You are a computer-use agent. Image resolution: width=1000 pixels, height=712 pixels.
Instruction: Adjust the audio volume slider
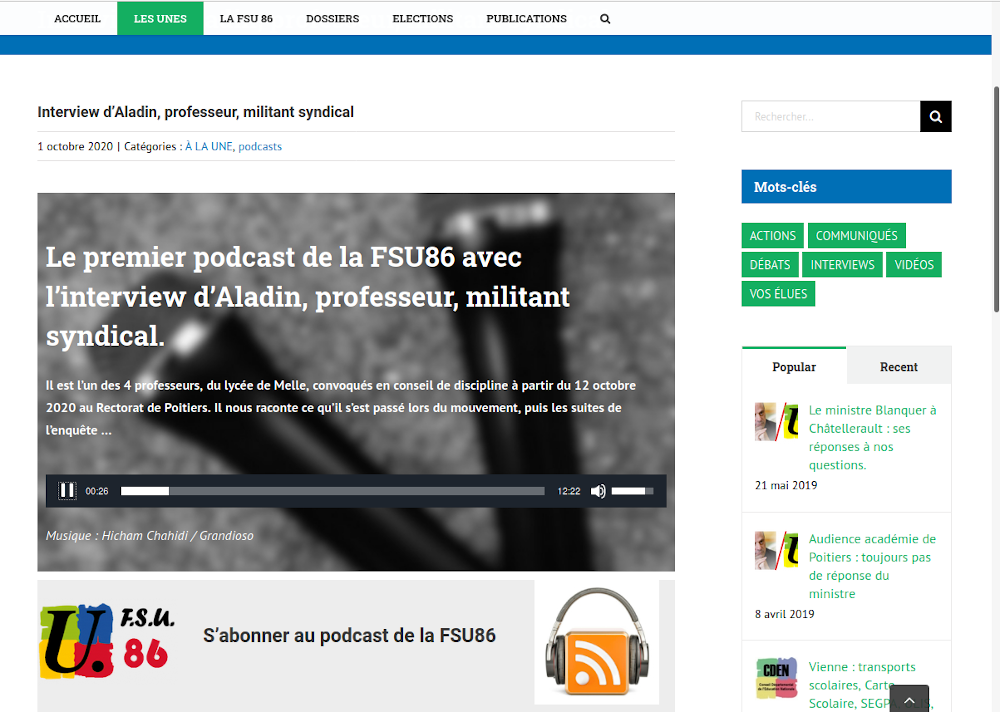(632, 491)
